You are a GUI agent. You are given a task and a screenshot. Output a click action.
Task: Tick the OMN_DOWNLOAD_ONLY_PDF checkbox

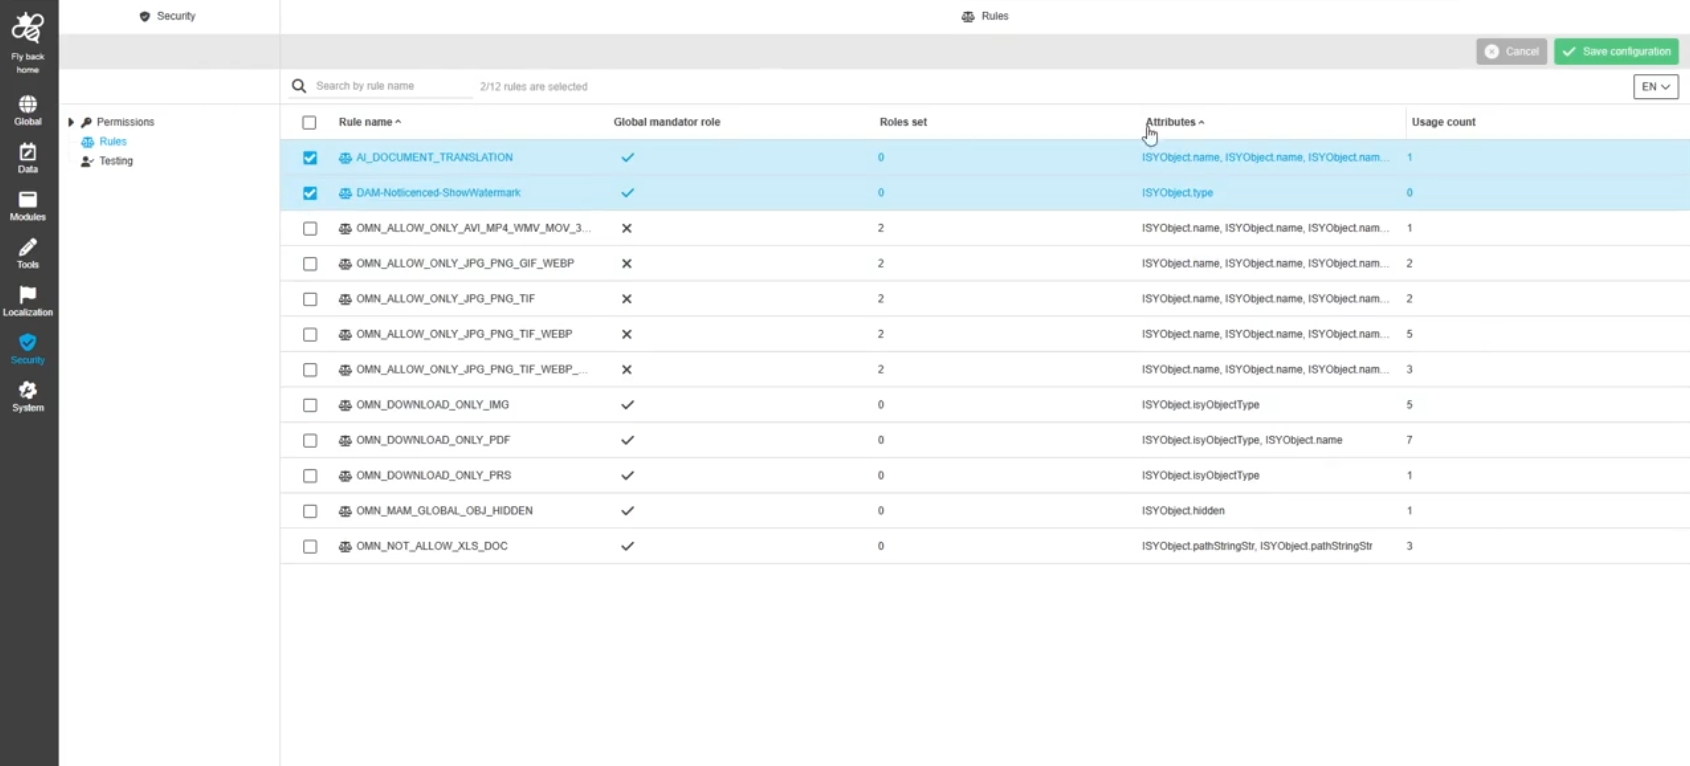pyautogui.click(x=310, y=441)
